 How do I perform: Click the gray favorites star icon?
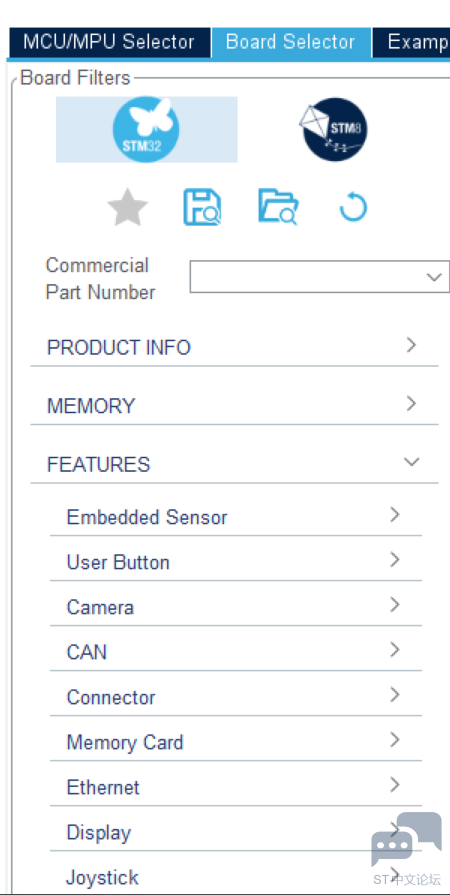click(x=127, y=207)
